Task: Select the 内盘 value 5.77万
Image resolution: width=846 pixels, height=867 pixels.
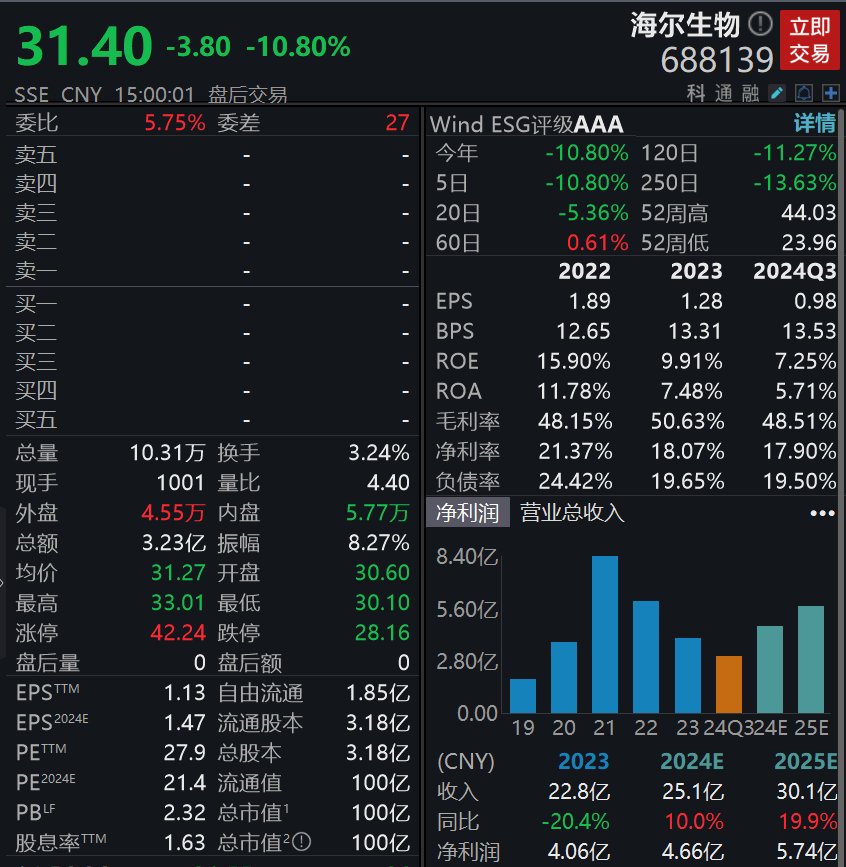Action: [x=378, y=513]
